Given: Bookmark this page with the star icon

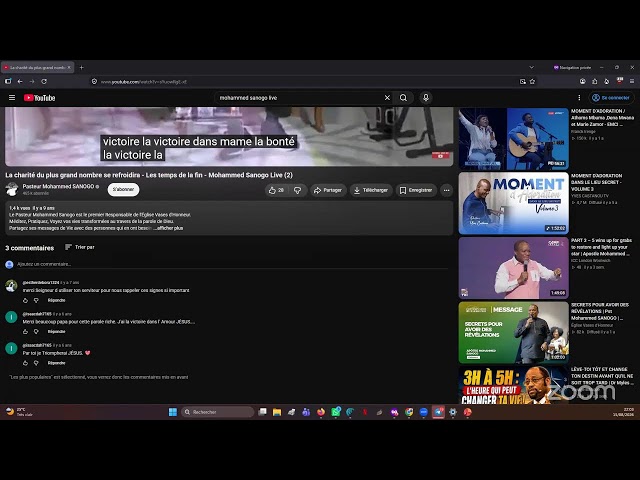Looking at the screenshot, I should 532,81.
